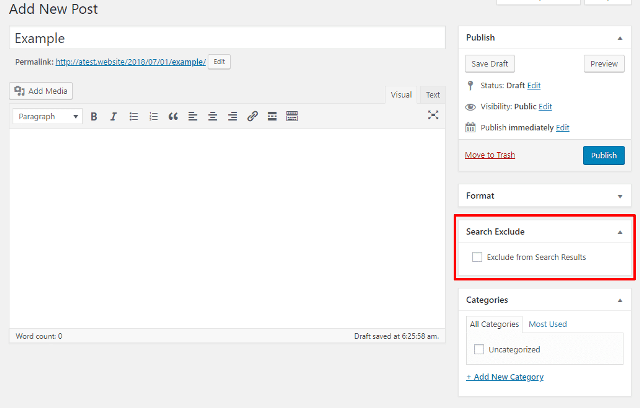Edit the Publish immediately schedule
The height and width of the screenshot is (408, 640).
coord(562,128)
